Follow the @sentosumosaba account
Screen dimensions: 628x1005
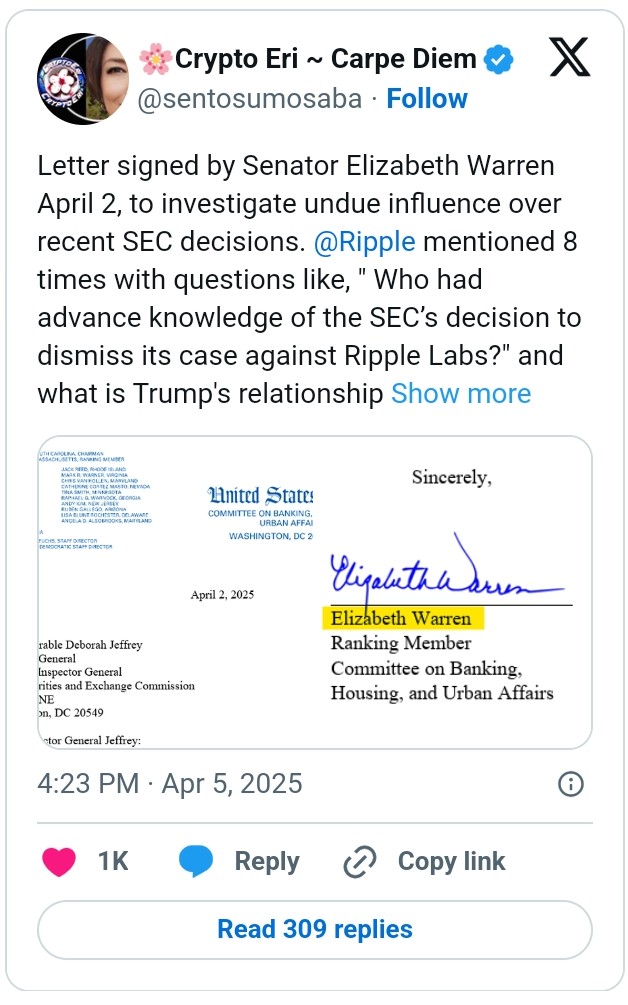pyautogui.click(x=427, y=99)
